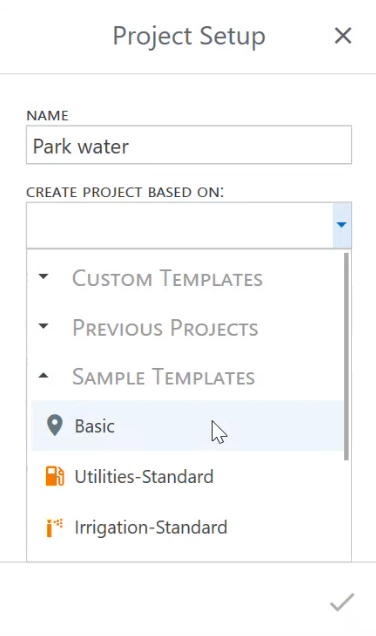The image size is (376, 636).
Task: Click the template list vertical scrollbar
Action: point(346,356)
